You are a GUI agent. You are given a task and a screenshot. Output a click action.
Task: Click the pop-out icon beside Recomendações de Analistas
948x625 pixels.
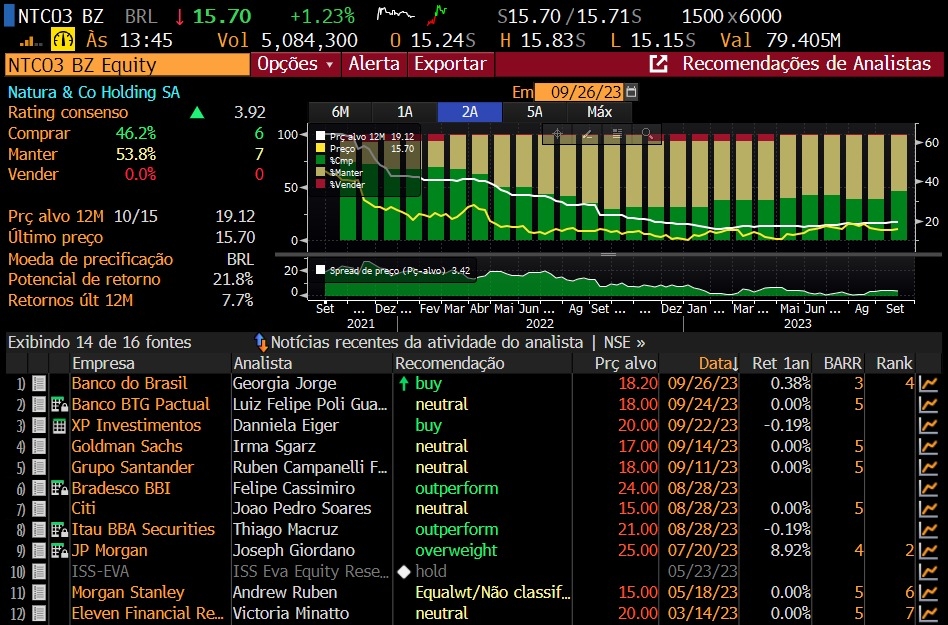click(659, 64)
